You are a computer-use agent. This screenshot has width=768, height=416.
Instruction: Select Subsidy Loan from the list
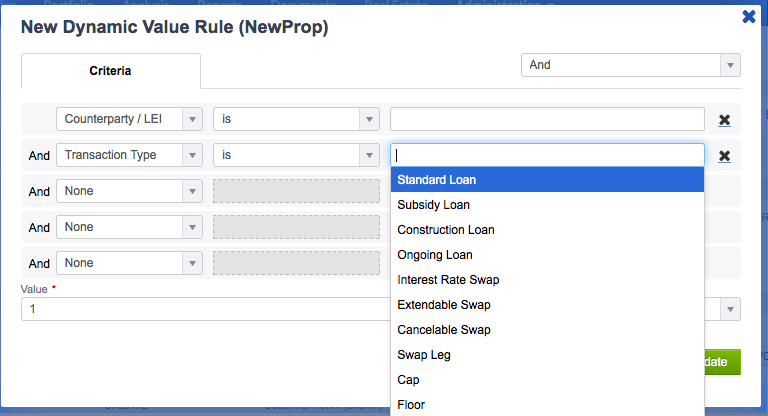tap(547, 205)
